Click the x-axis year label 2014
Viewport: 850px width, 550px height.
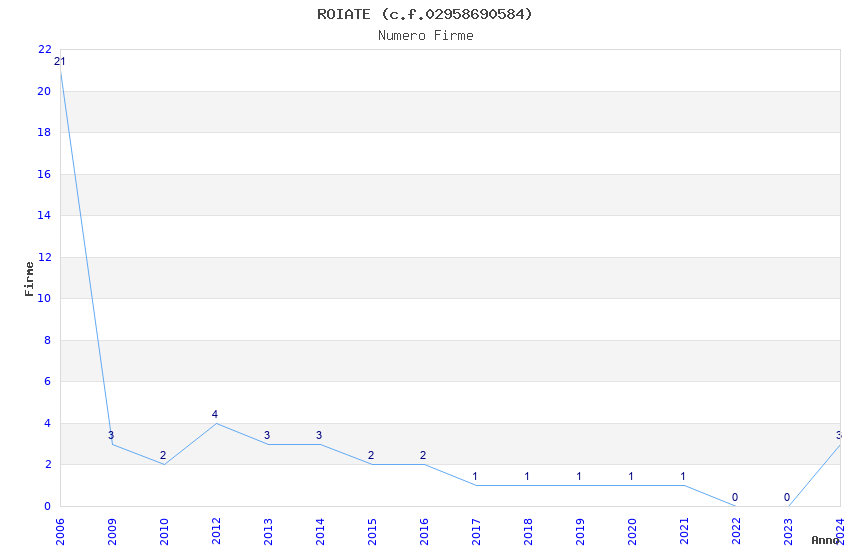(320, 531)
